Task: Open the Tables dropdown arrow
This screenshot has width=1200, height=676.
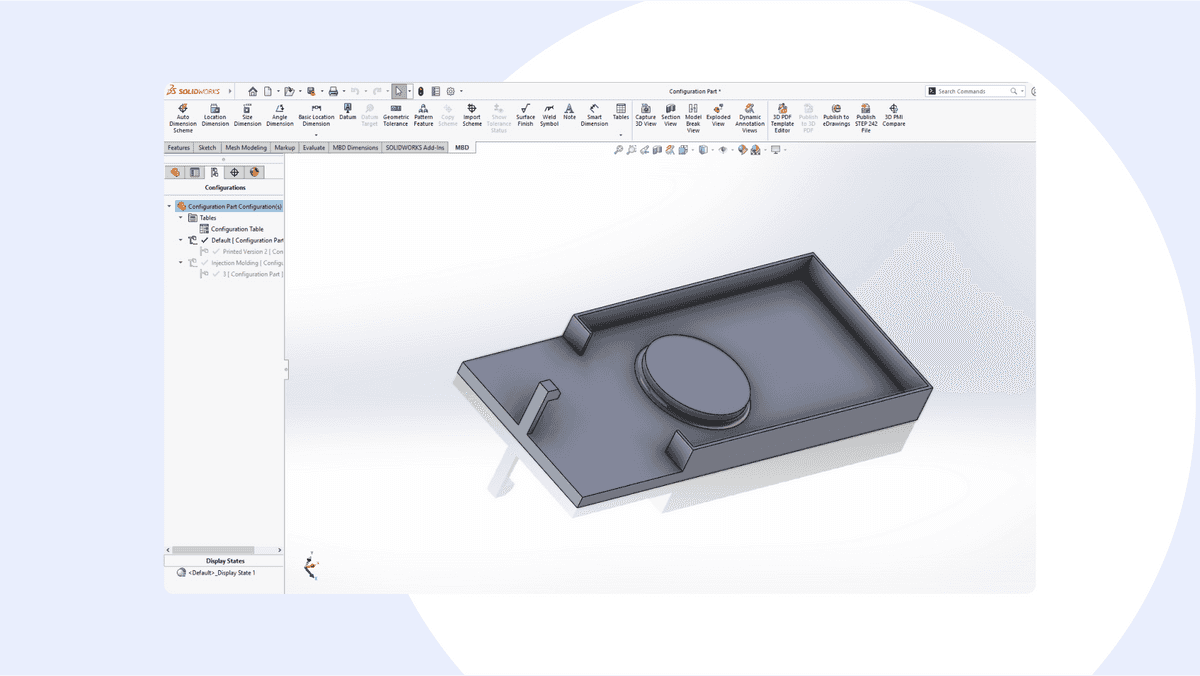Action: point(621,135)
